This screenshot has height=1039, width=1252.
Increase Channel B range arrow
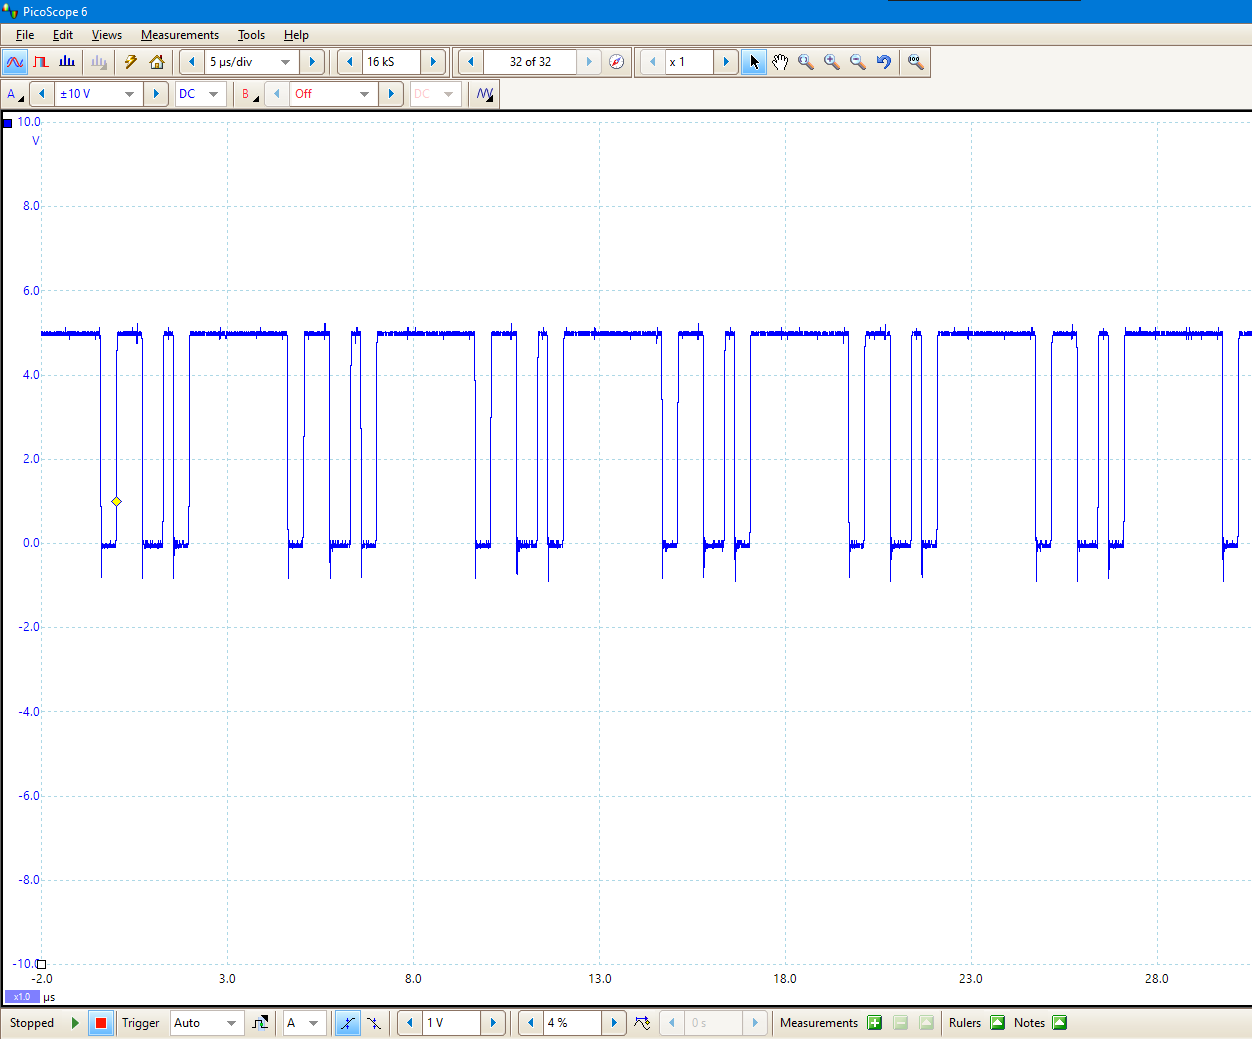click(391, 94)
